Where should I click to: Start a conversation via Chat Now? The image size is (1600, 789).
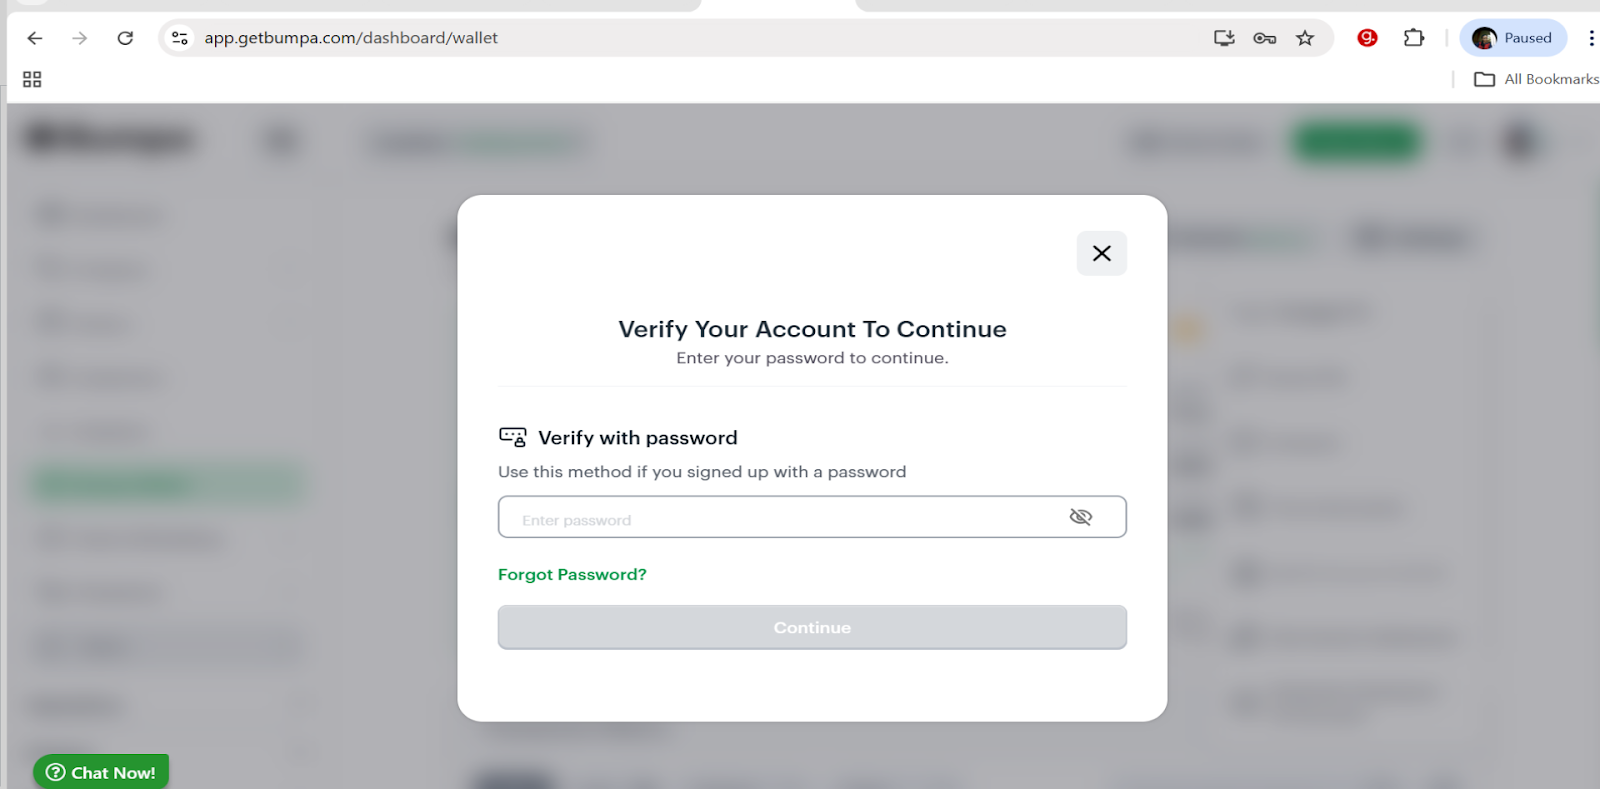pyautogui.click(x=100, y=771)
